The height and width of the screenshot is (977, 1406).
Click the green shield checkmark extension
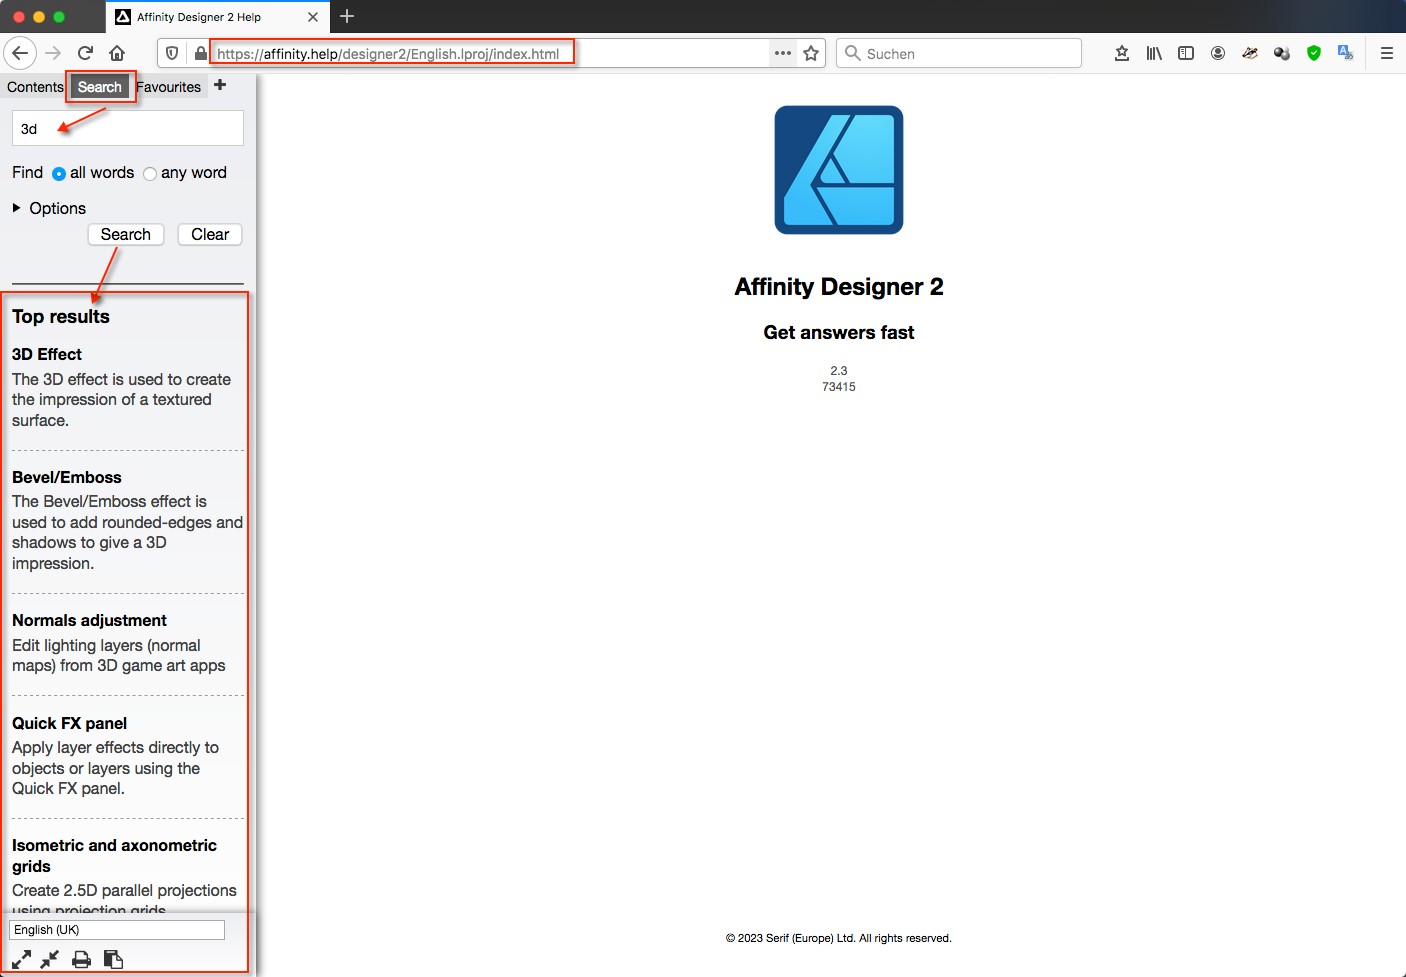click(1314, 53)
